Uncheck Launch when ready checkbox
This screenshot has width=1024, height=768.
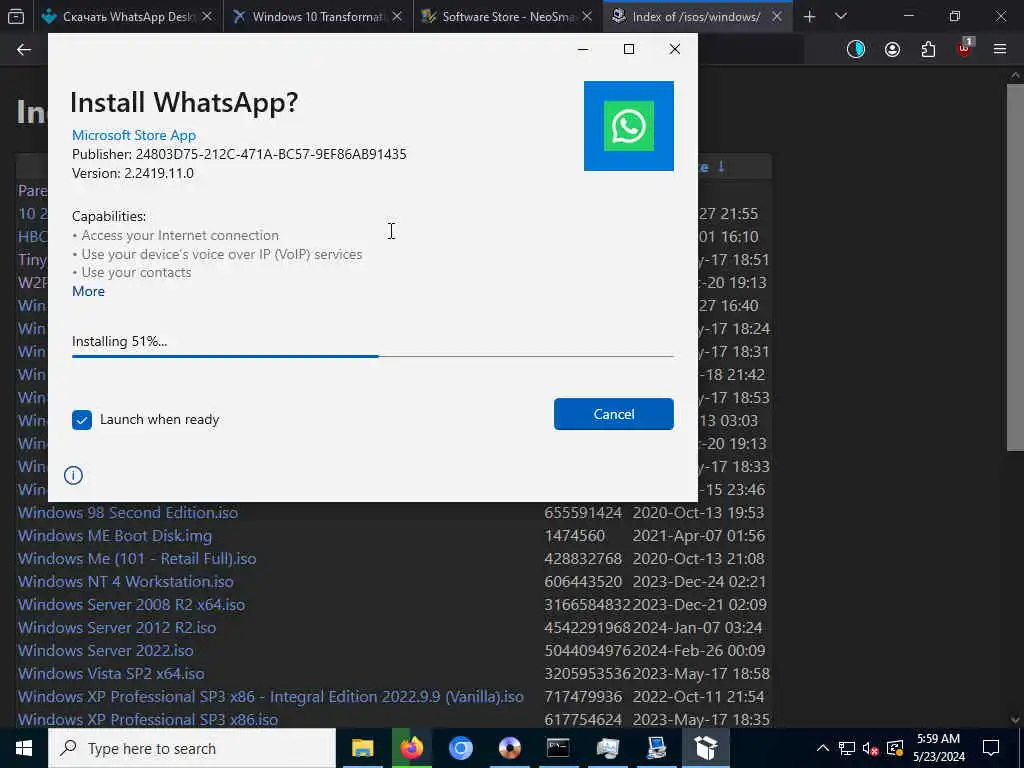point(82,420)
